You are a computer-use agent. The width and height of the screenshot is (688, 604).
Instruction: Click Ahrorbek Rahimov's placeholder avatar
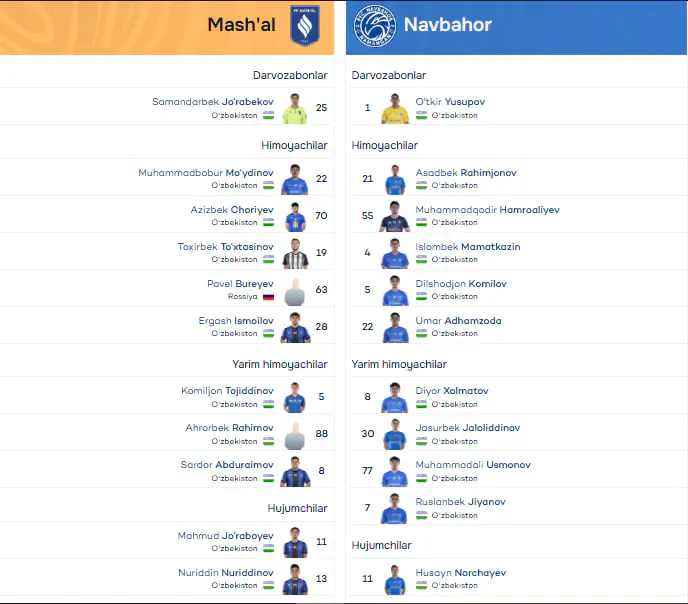coord(295,436)
